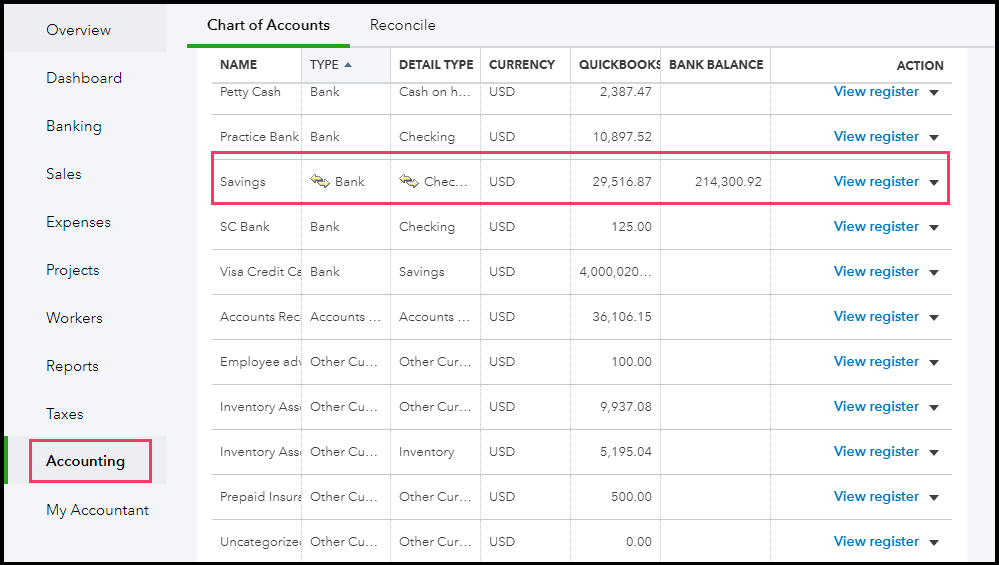Image resolution: width=999 pixels, height=565 pixels.
Task: Sort accounts by the Name column header
Action: pyautogui.click(x=239, y=65)
